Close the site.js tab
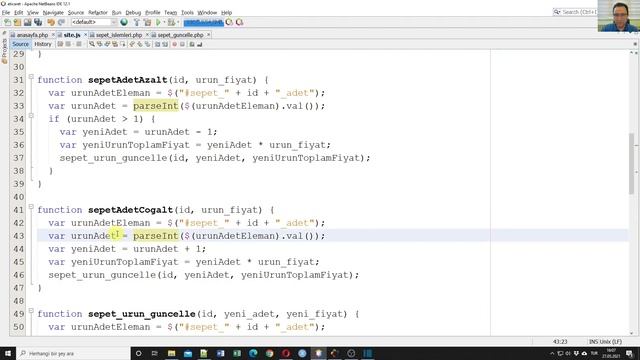The width and height of the screenshot is (640, 360). click(85, 35)
